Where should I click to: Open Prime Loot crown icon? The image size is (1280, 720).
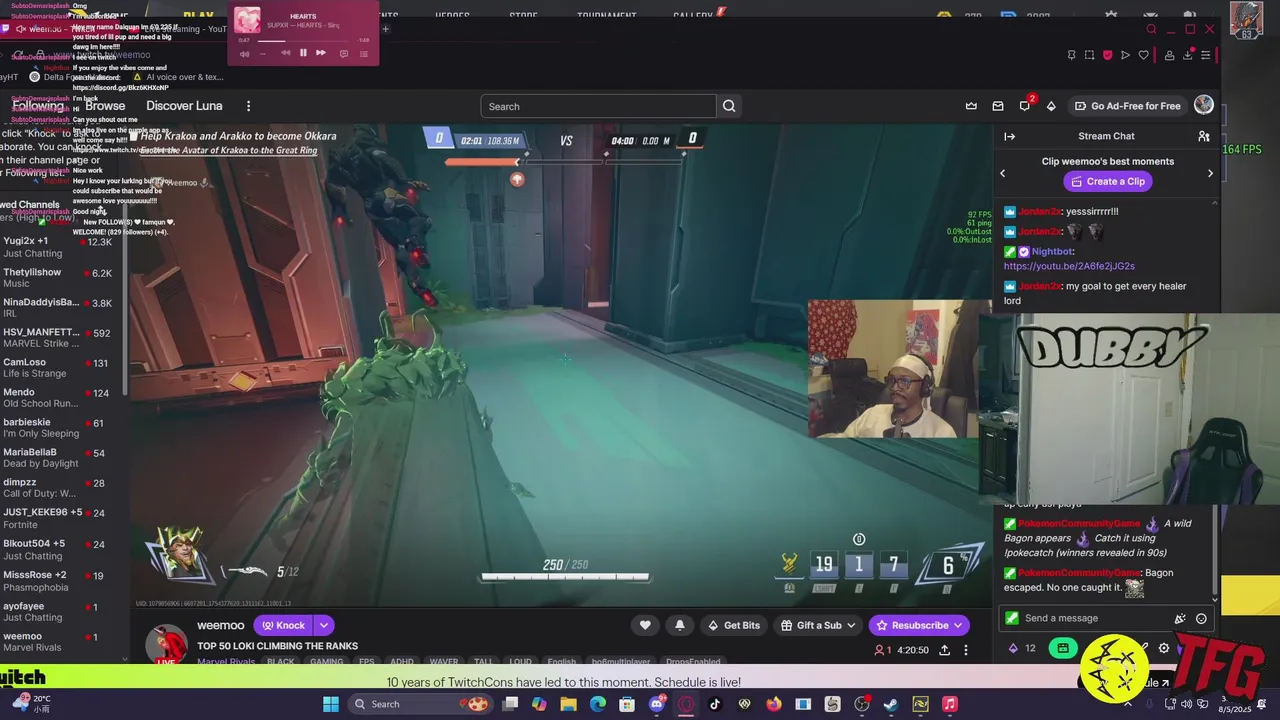(x=971, y=106)
